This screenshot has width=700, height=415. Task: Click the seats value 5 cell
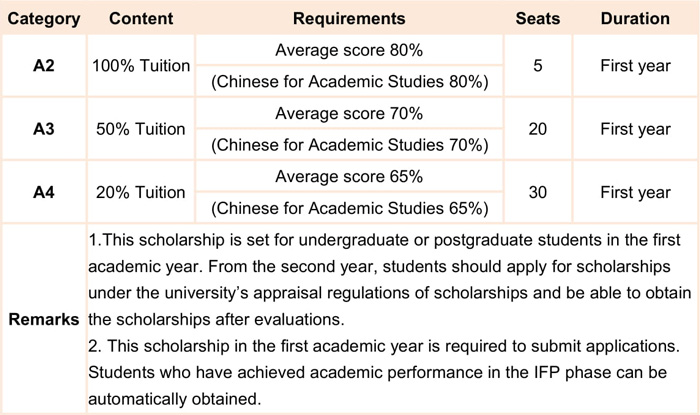point(538,66)
